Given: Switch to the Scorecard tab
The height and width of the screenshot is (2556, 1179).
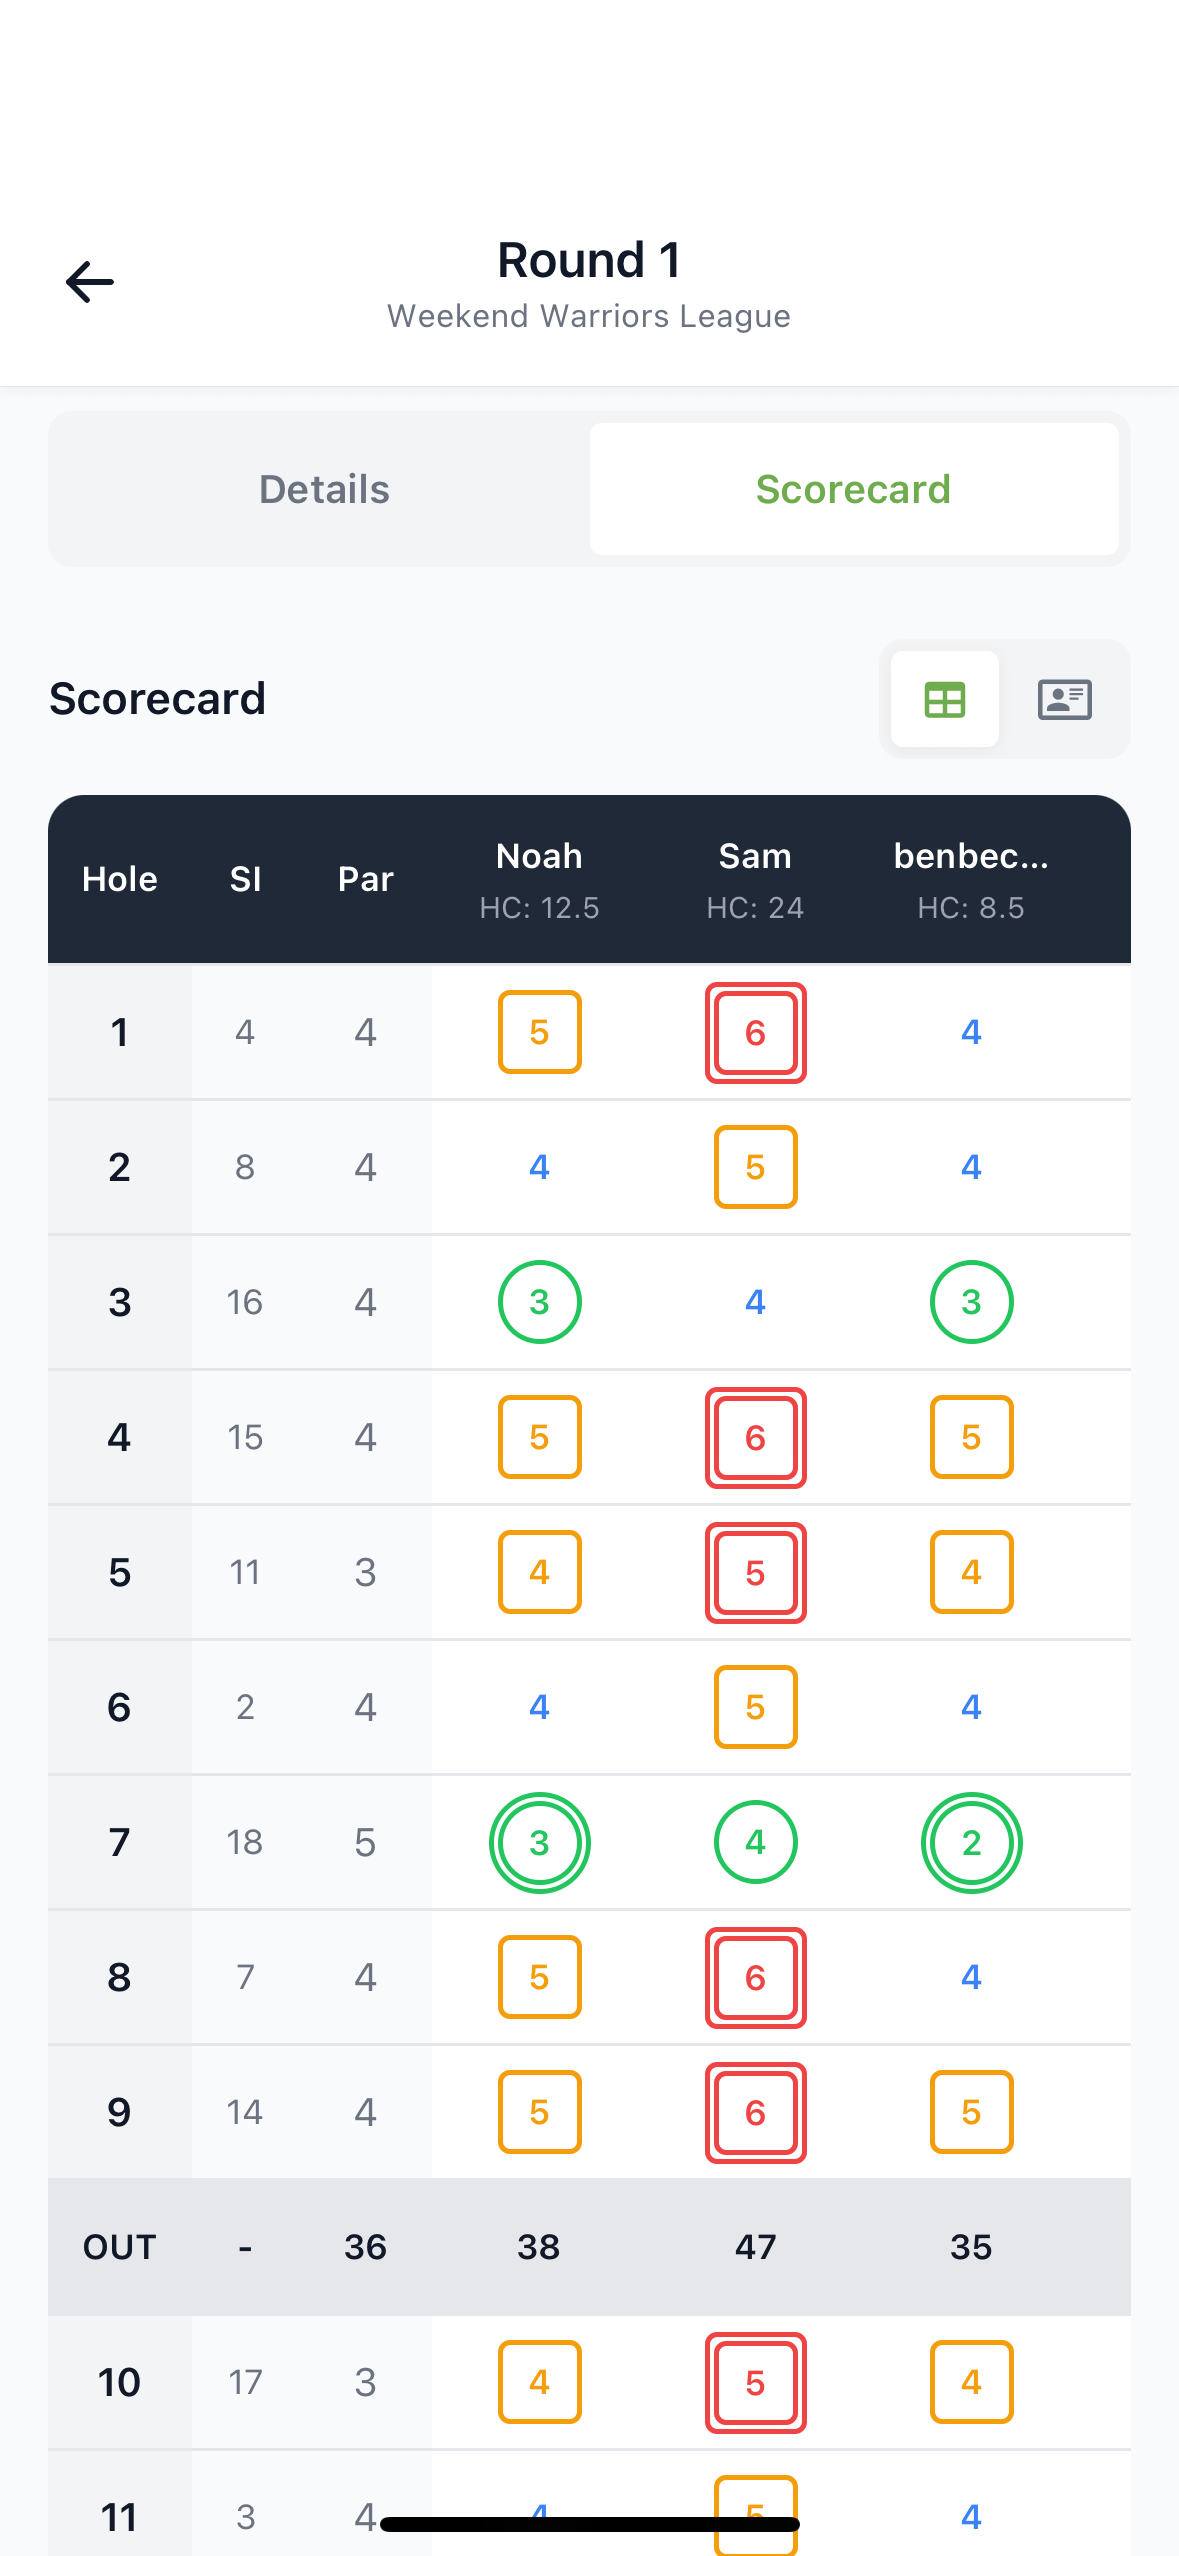Looking at the screenshot, I should [x=853, y=489].
